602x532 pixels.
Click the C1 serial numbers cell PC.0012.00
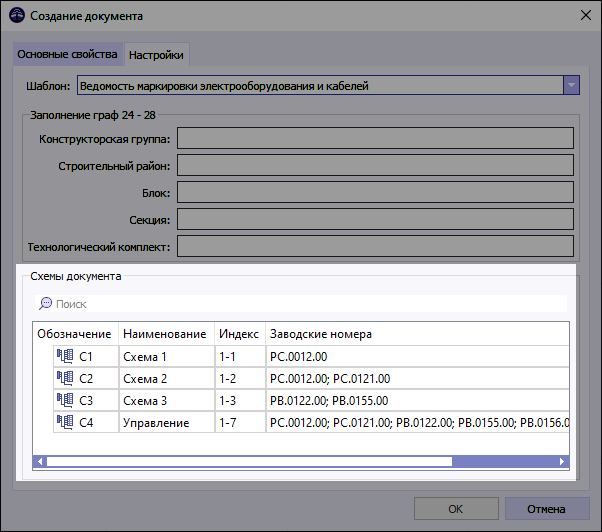pos(417,357)
